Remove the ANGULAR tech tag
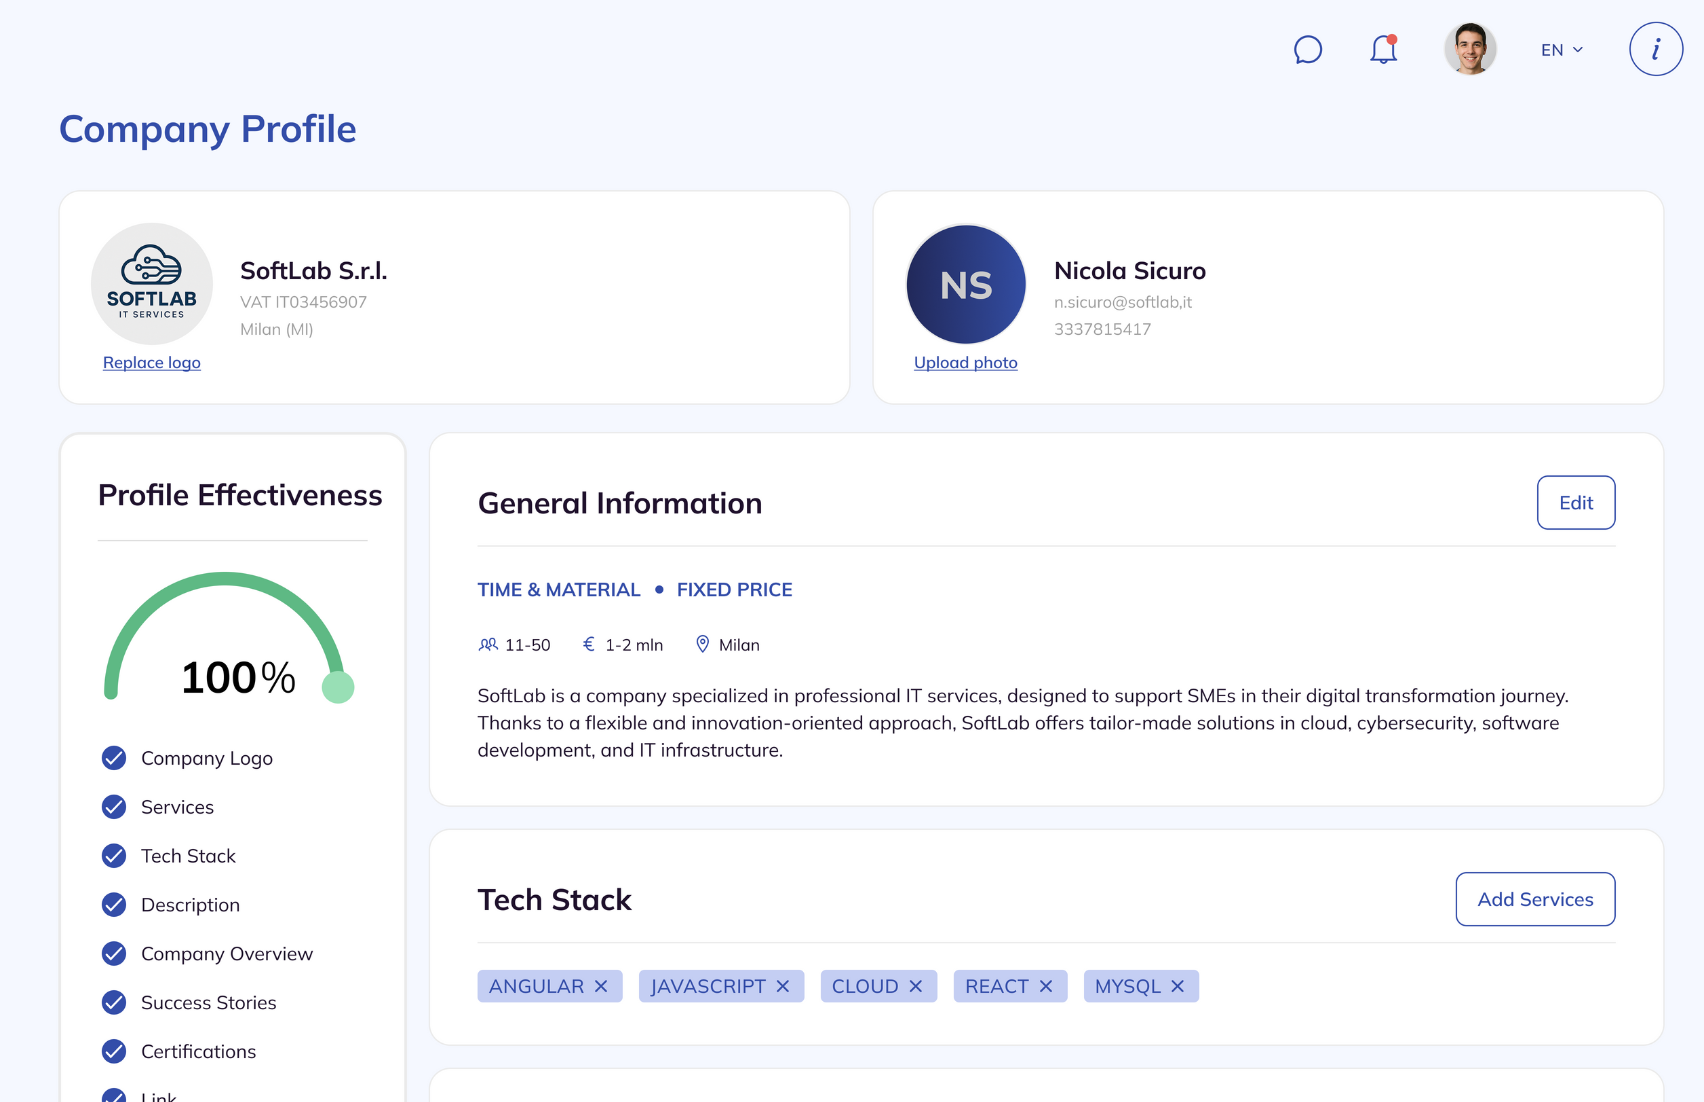Screen dimensions: 1704x1102 click(x=602, y=986)
